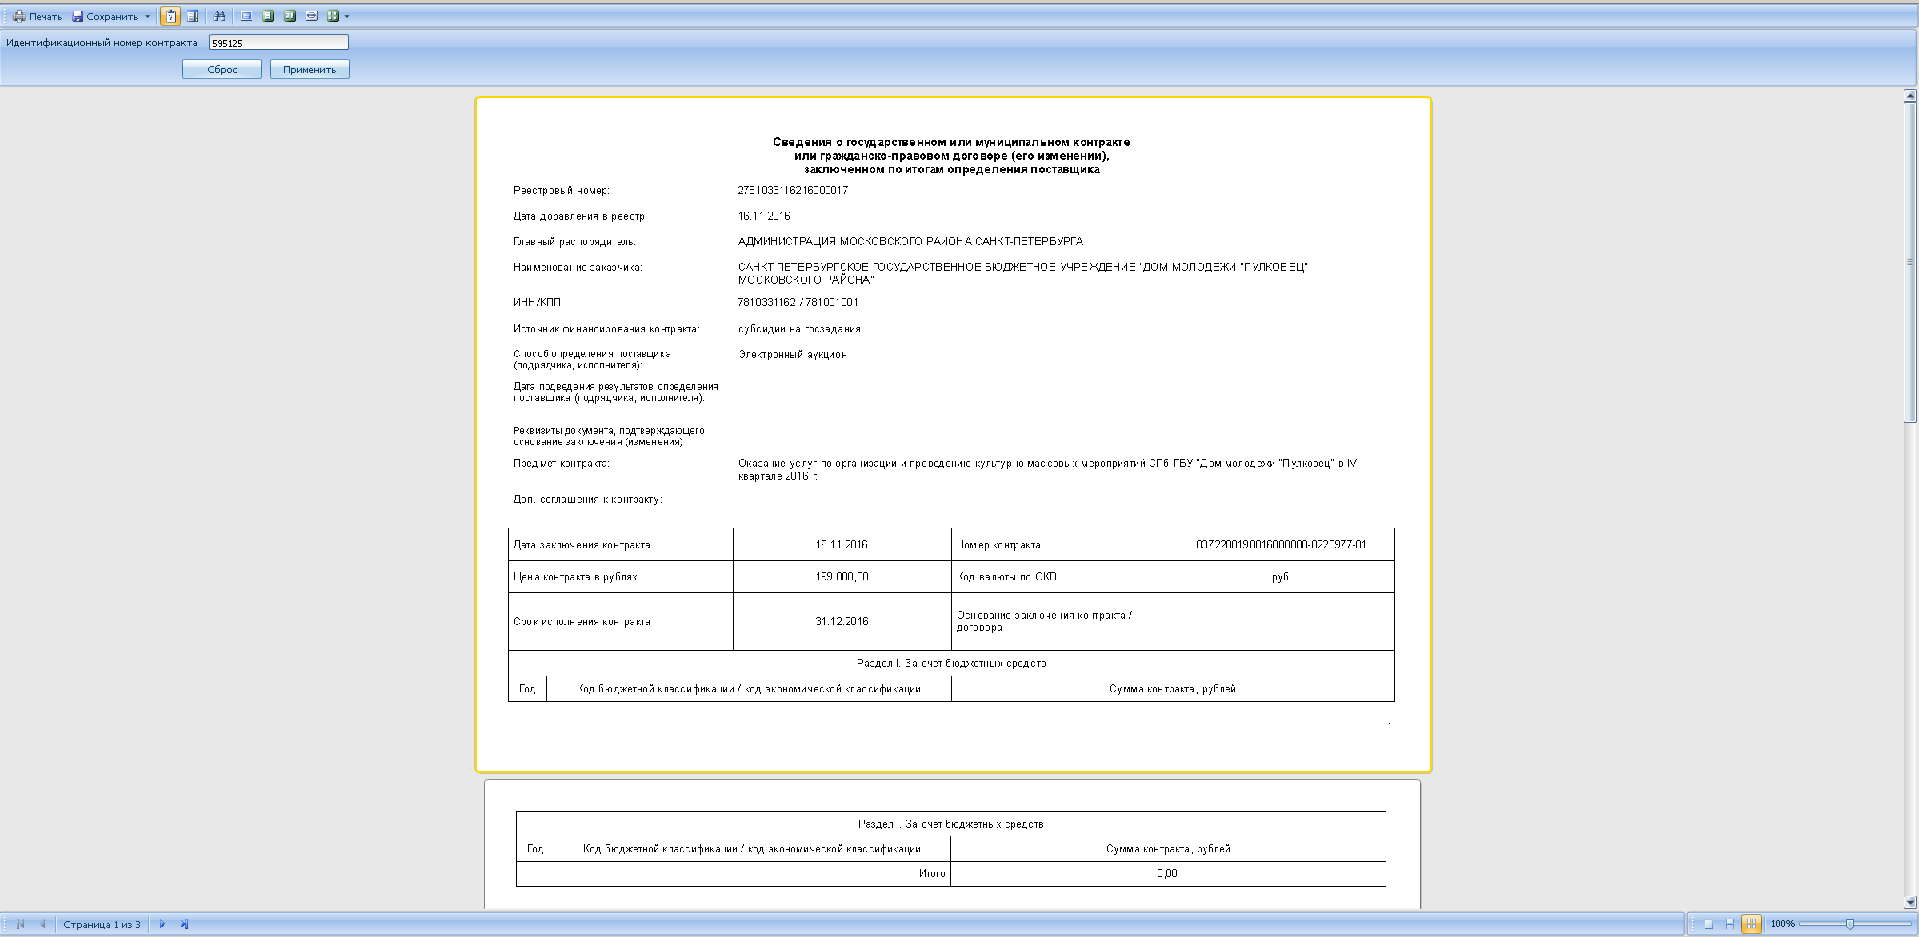1919x937 pixels.
Task: Toggle the document map panel icon
Action: click(192, 16)
